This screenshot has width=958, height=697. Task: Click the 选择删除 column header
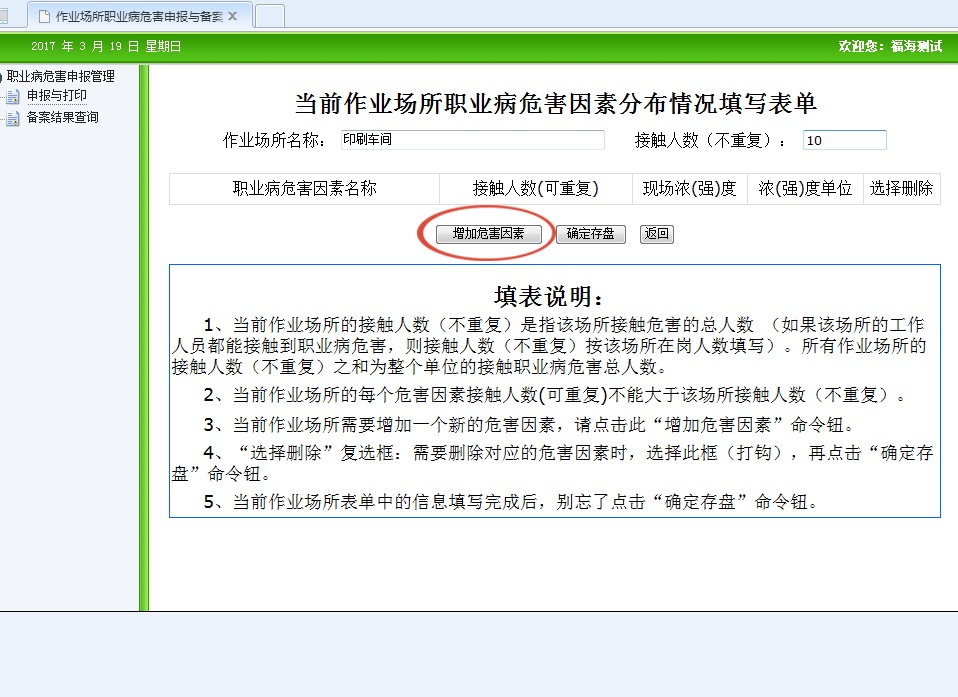901,188
